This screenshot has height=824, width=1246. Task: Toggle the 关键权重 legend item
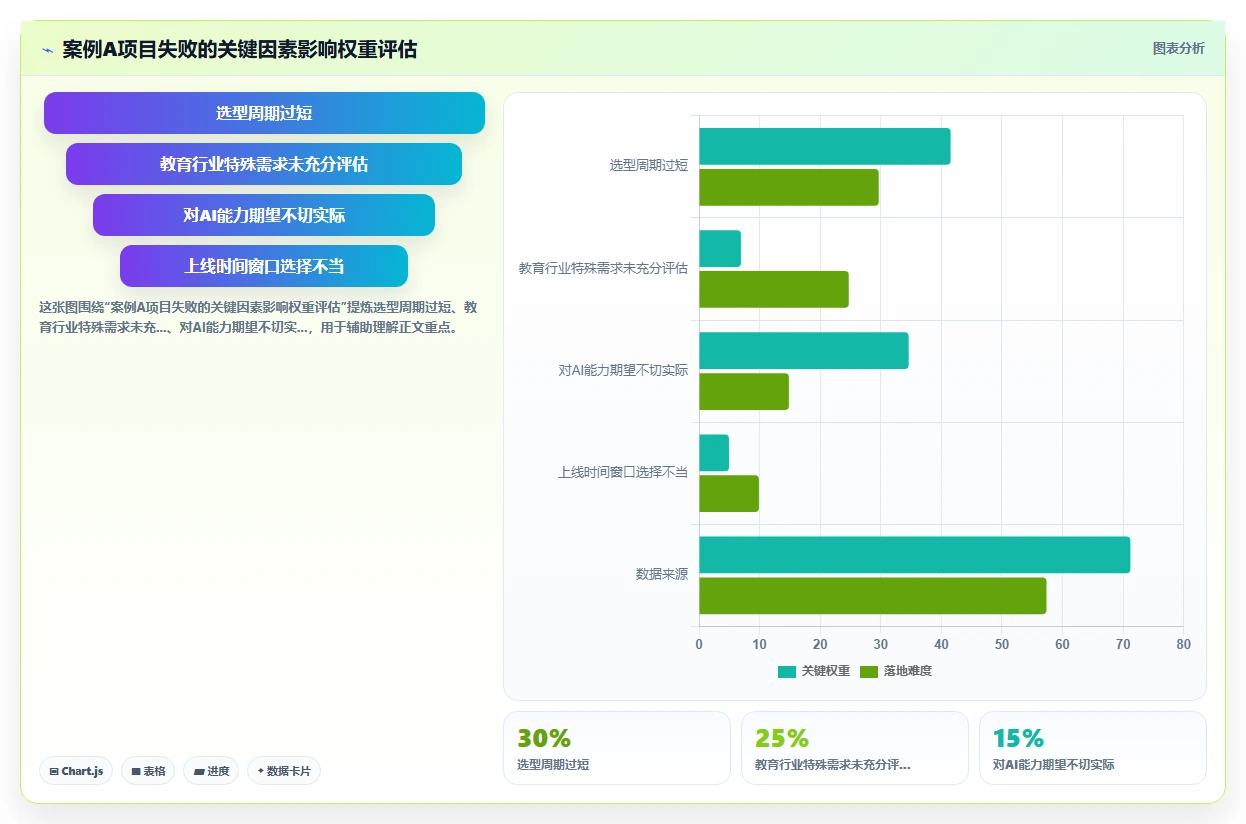(x=814, y=671)
